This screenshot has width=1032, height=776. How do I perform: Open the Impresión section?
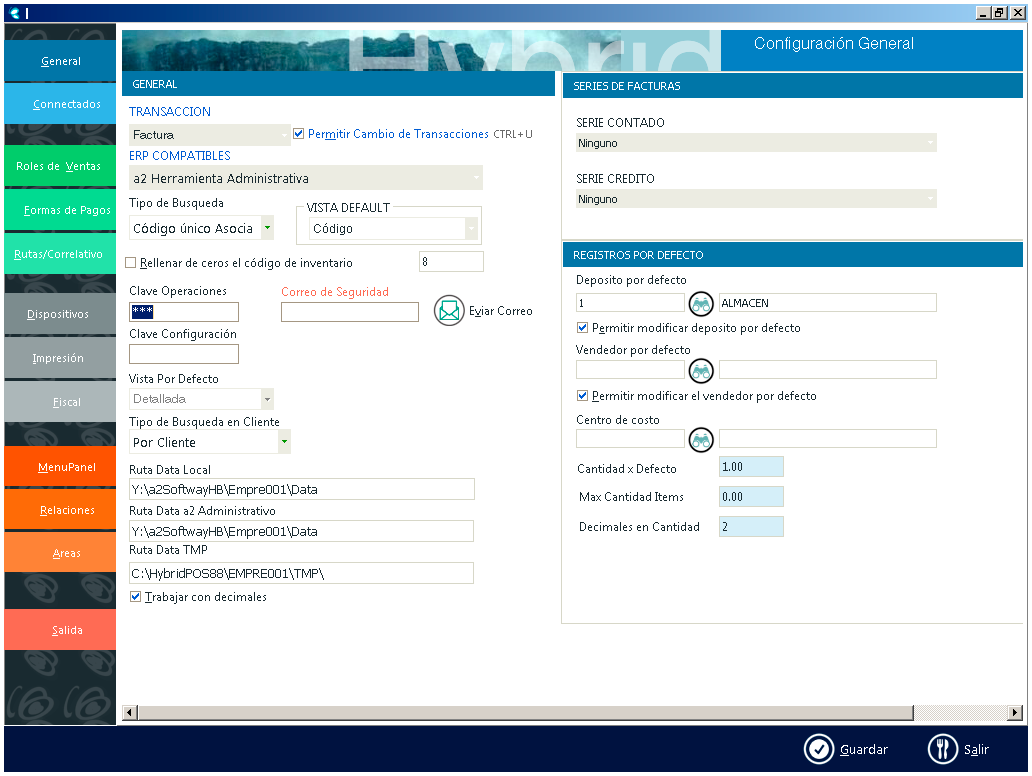(60, 358)
